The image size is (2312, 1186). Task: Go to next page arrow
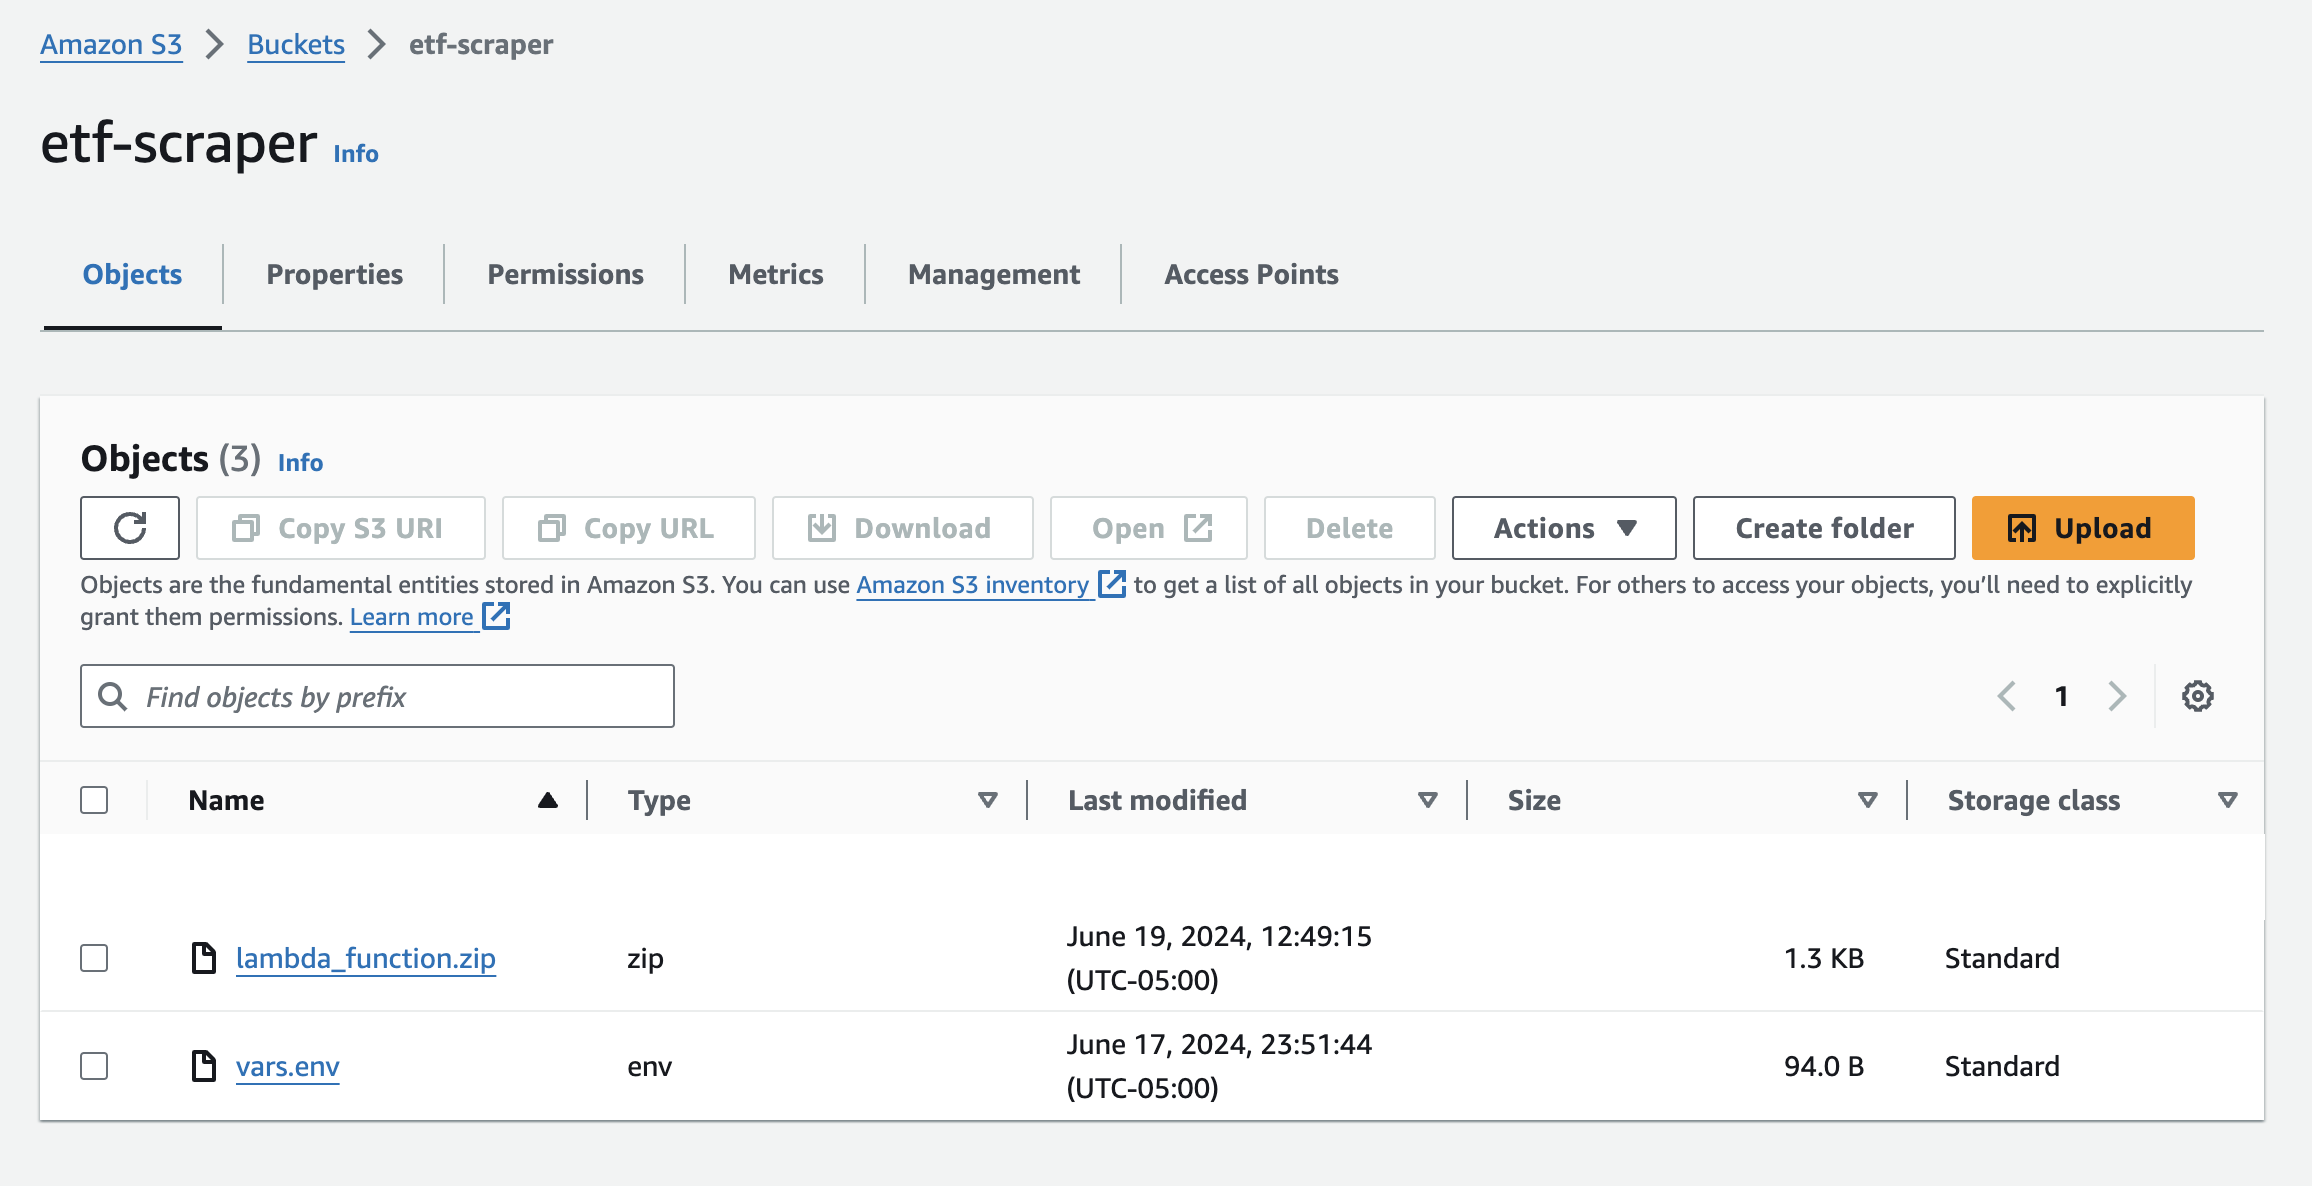point(2117,696)
